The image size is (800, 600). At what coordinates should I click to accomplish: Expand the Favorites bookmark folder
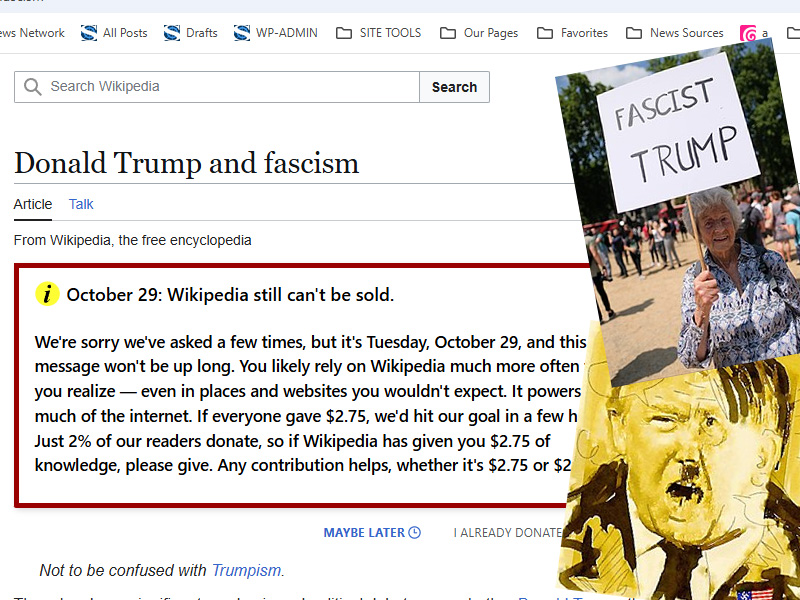(572, 33)
